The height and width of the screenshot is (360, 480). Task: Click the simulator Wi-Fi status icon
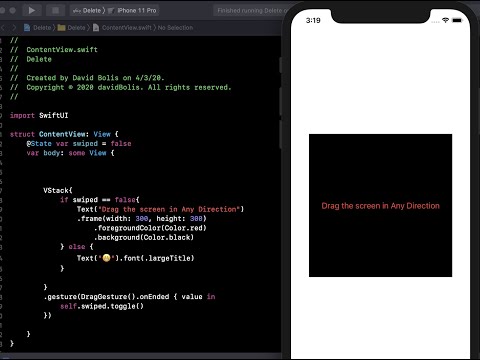[445, 20]
